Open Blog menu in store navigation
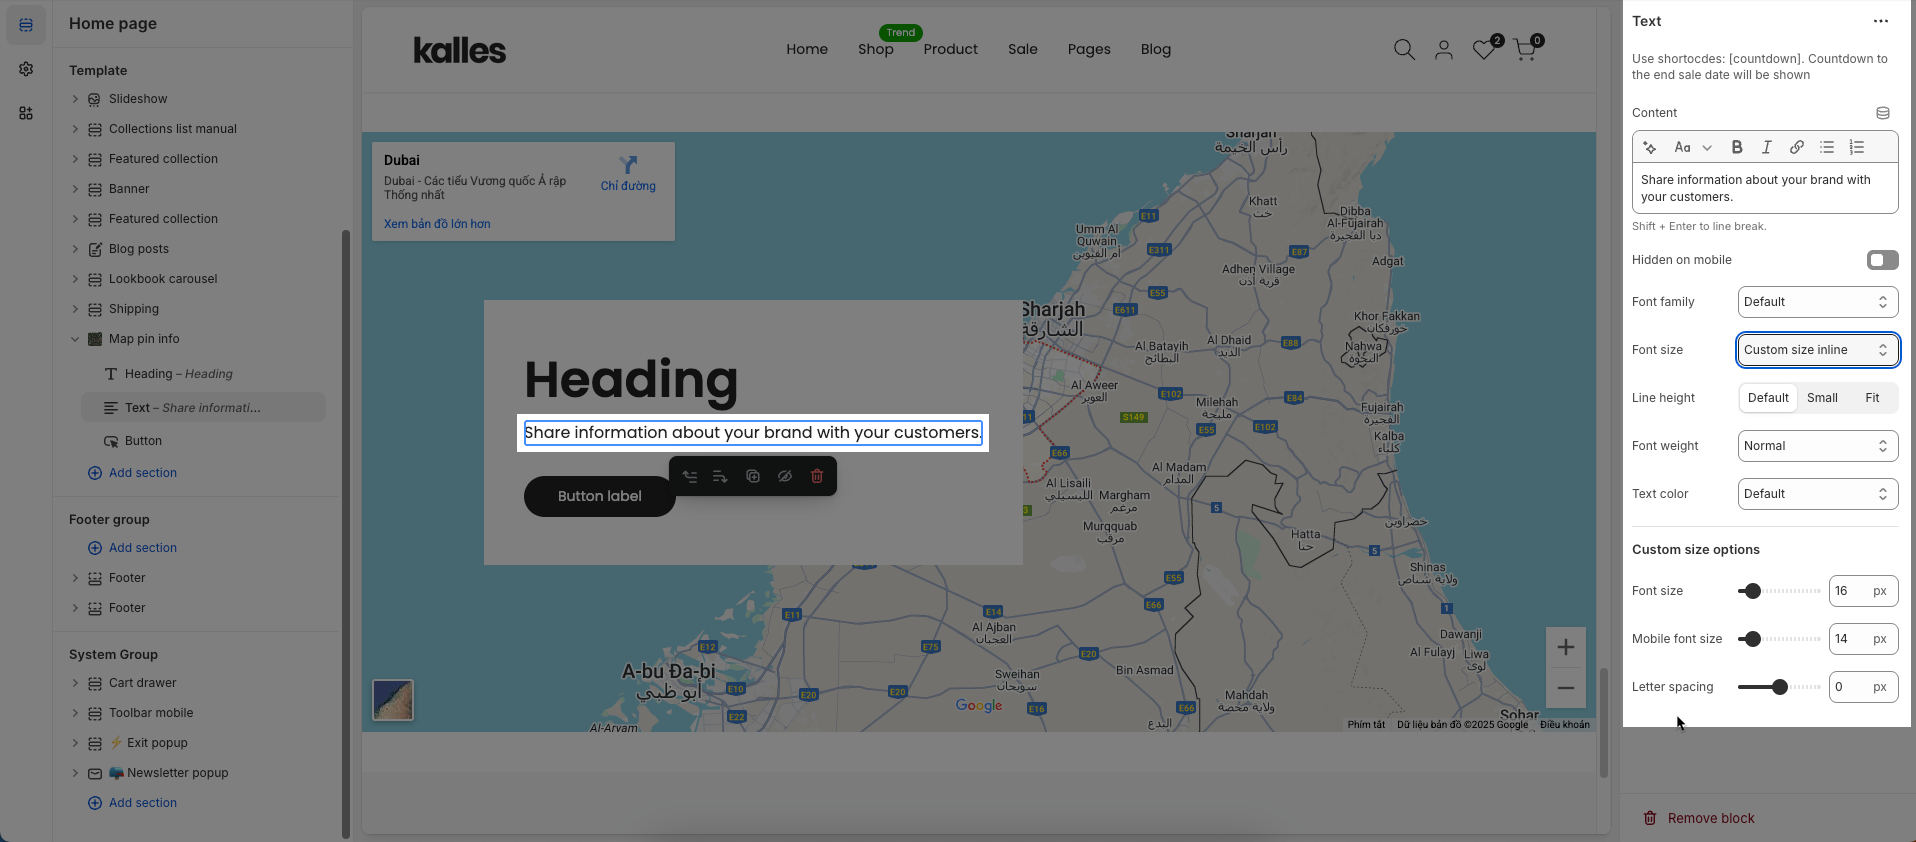 tap(1155, 49)
